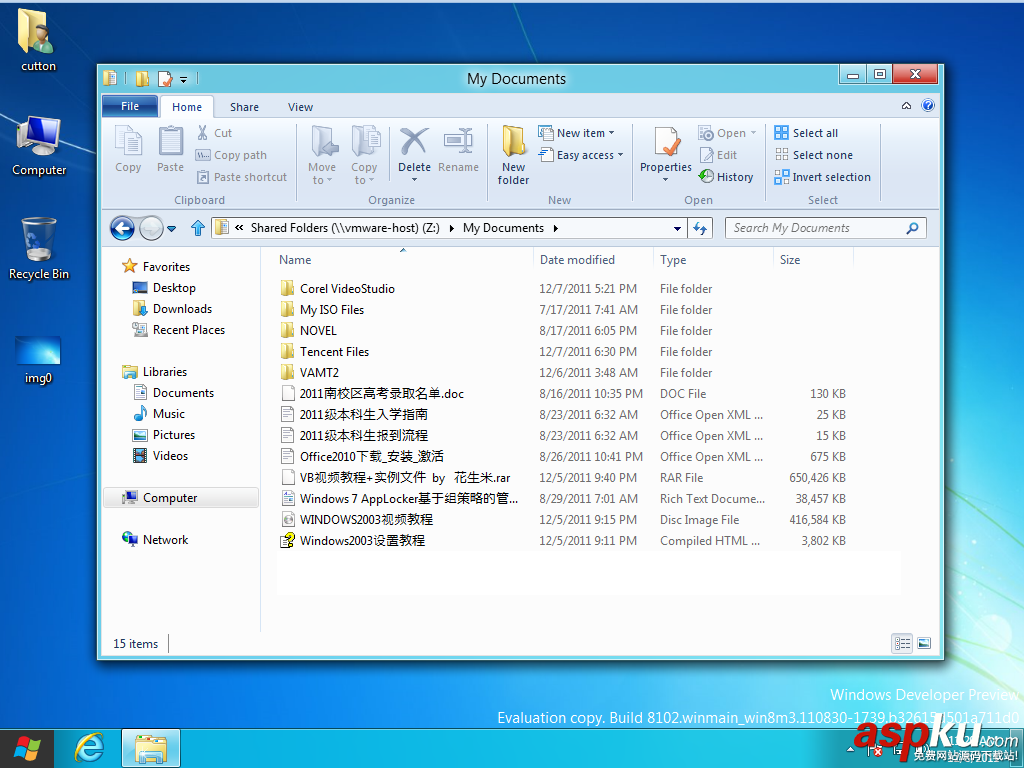Image resolution: width=1024 pixels, height=768 pixels.
Task: Click Invert selection
Action: (823, 177)
